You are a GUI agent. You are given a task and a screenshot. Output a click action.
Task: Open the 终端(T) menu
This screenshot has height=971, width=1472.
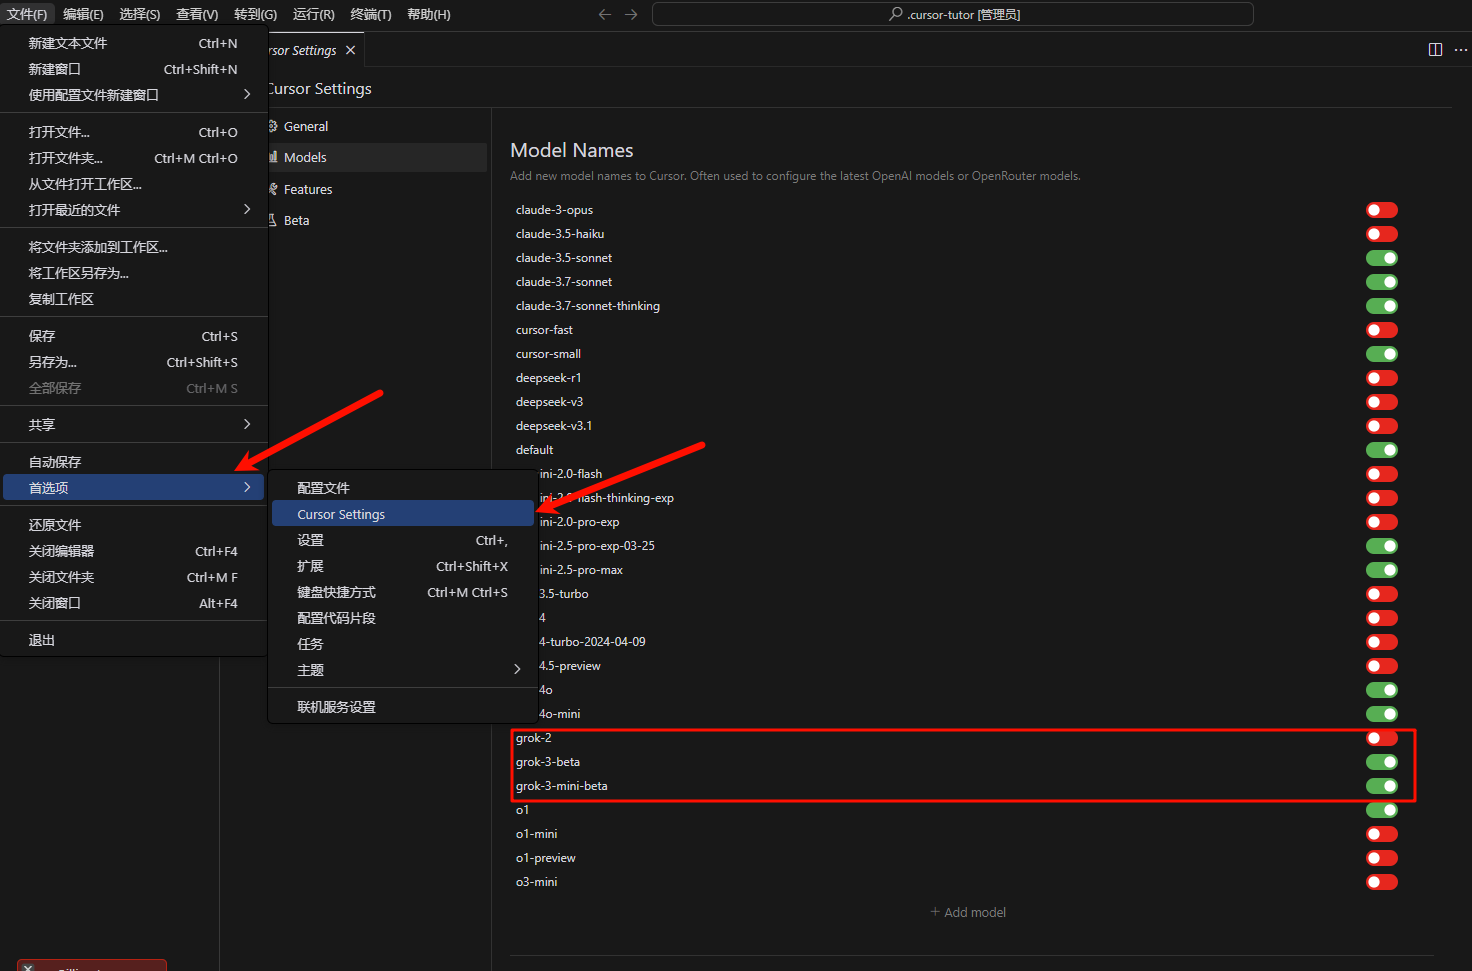(x=371, y=14)
